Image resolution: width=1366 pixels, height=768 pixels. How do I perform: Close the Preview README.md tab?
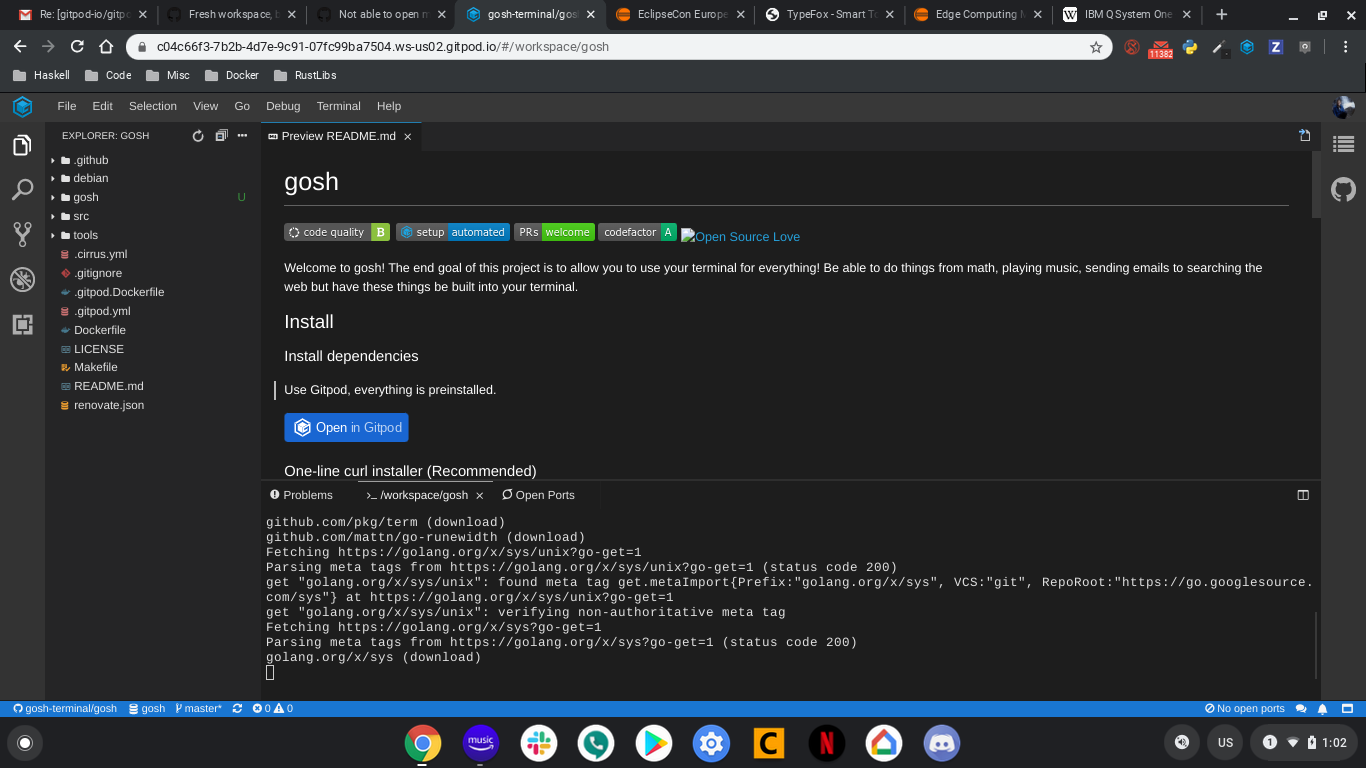pyautogui.click(x=408, y=137)
